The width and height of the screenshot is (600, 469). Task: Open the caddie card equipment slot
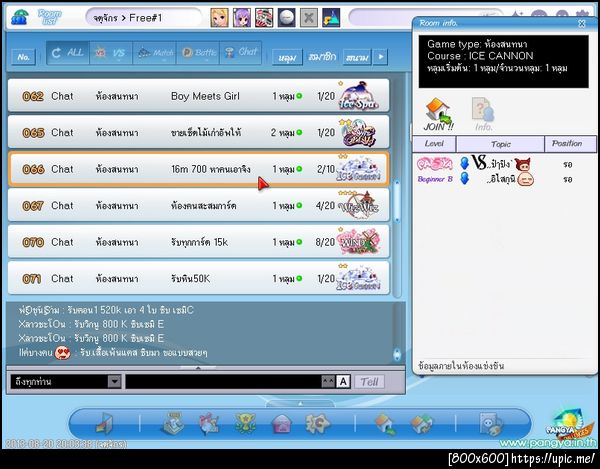tap(264, 18)
